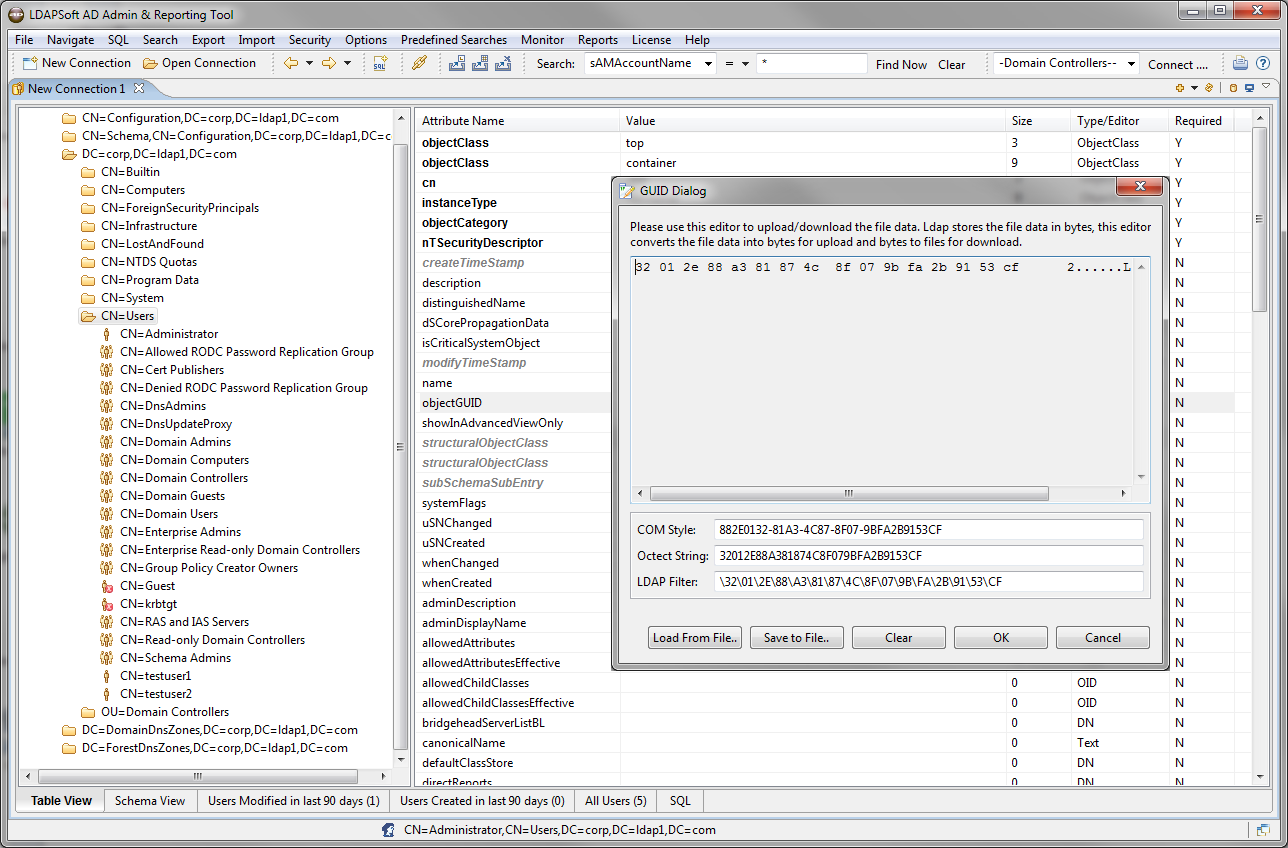Open the sAMAccountName search attribute dropdown
The height and width of the screenshot is (848, 1288).
pyautogui.click(x=709, y=64)
